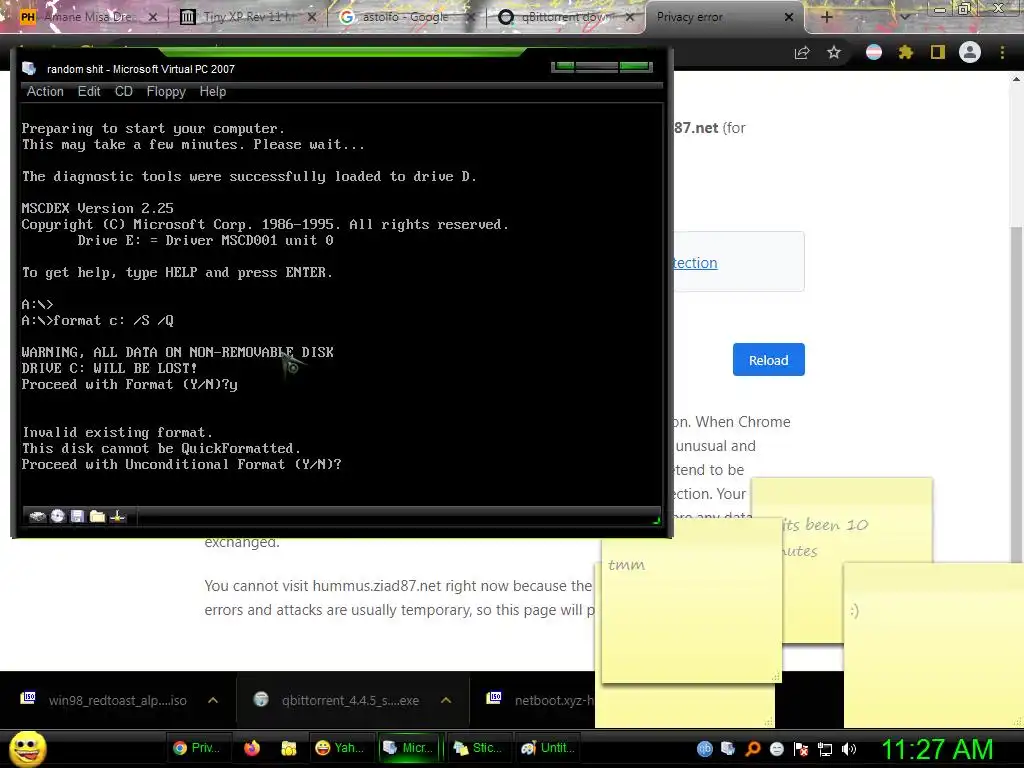Click the flag with red X tray icon
Screen dimensions: 1024x768
[x=801, y=749]
